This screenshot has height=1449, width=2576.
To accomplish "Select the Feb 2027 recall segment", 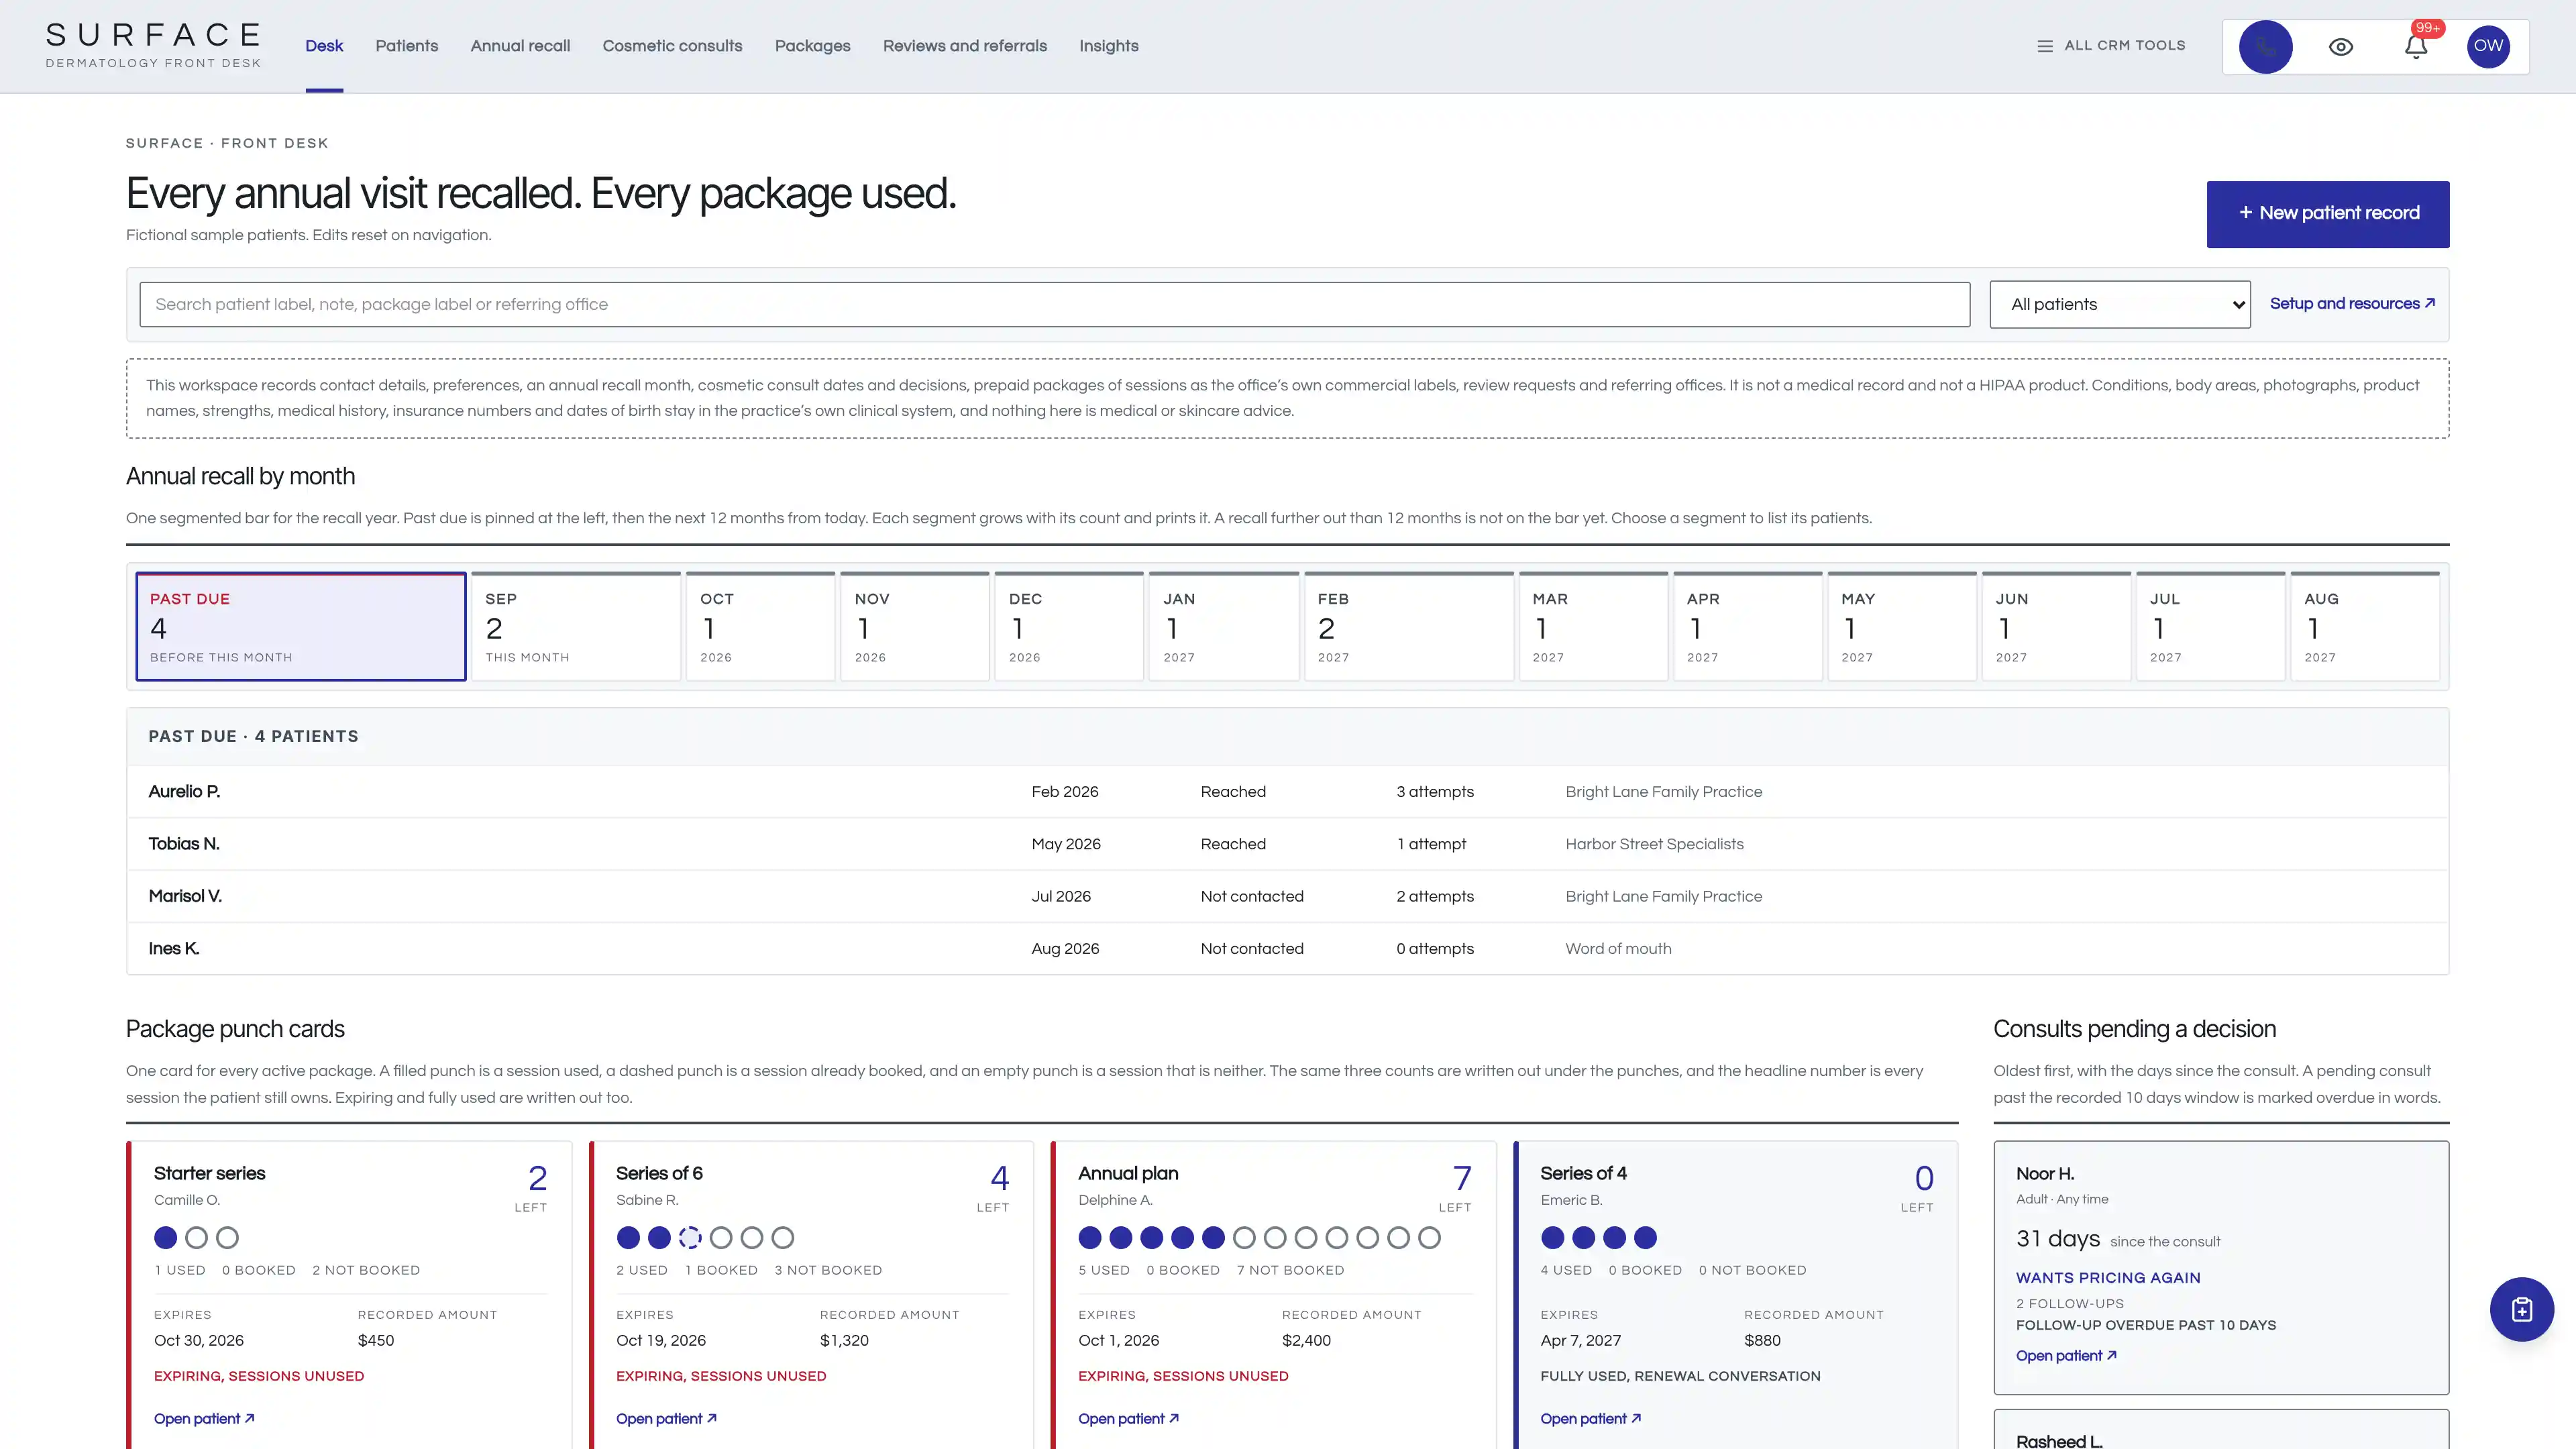I will (1408, 627).
